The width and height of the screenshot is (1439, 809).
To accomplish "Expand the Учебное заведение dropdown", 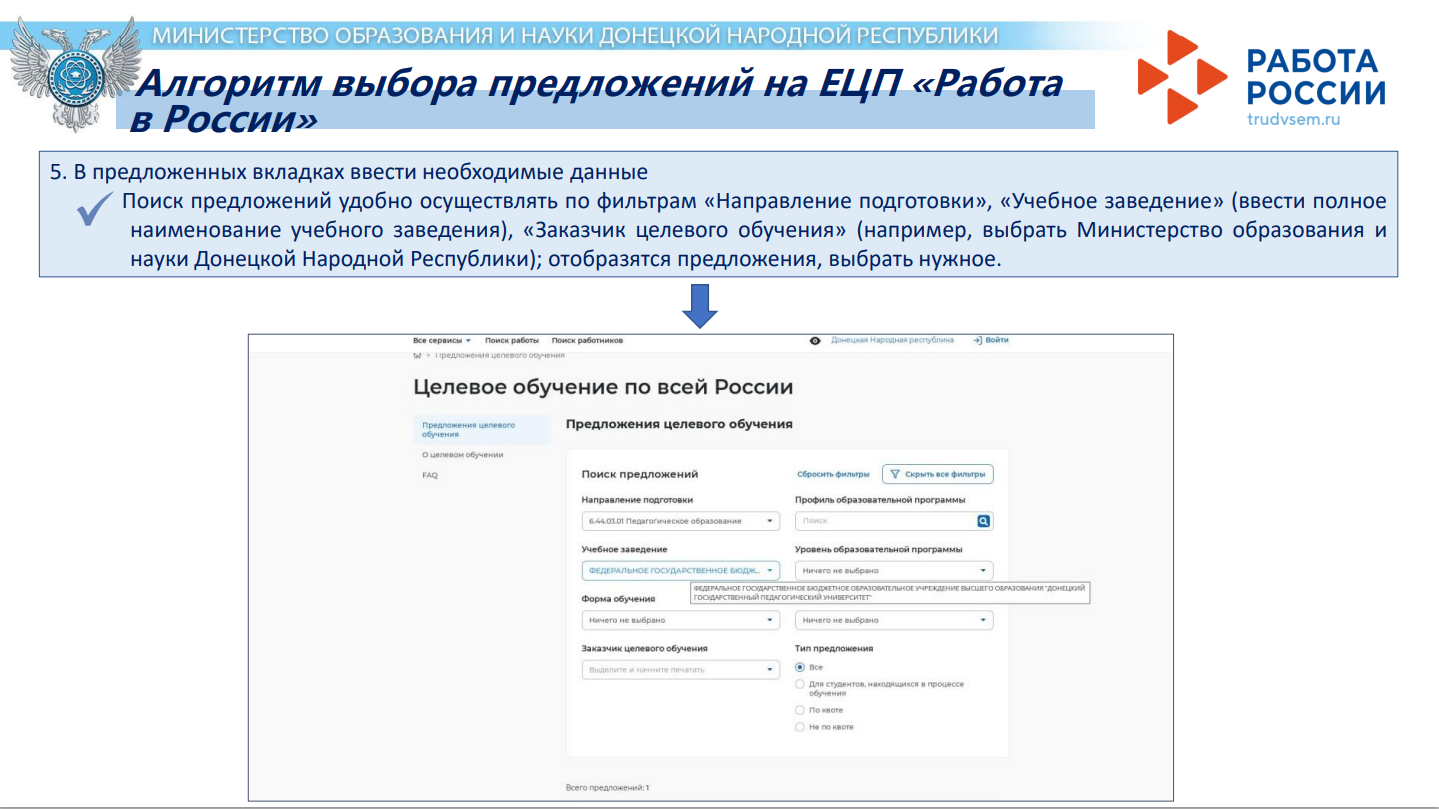I will [680, 571].
